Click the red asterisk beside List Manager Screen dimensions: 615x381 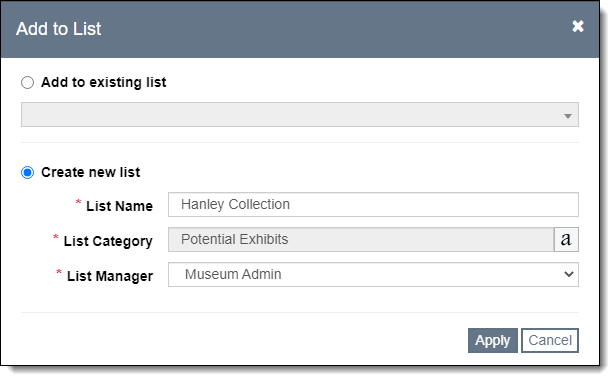click(59, 272)
